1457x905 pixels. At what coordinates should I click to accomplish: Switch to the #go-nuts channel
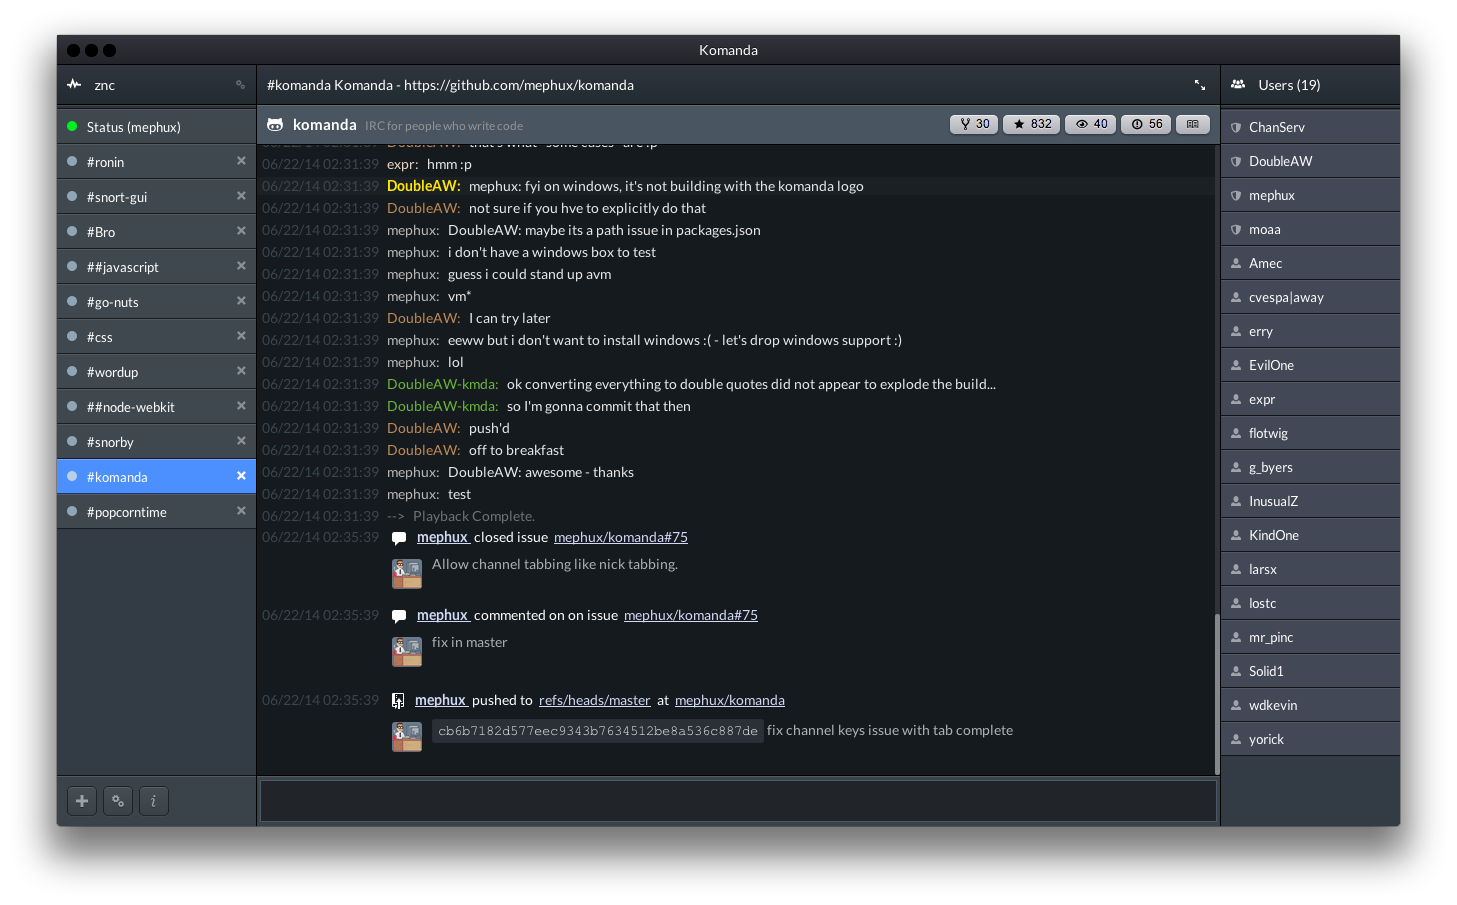[156, 302]
